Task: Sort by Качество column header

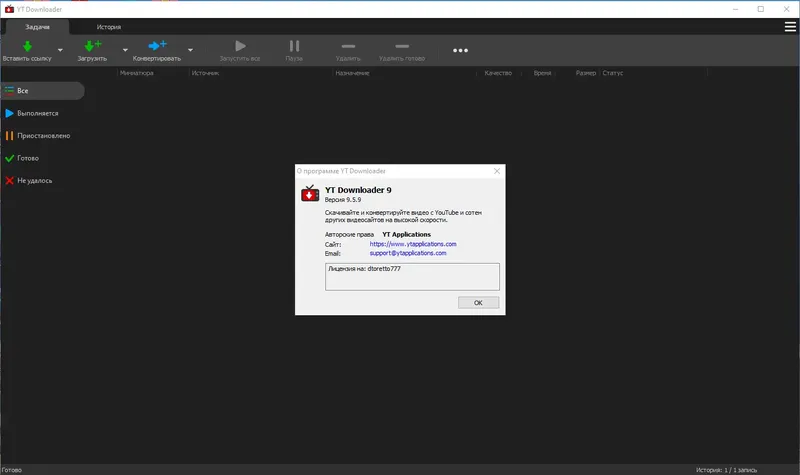Action: click(498, 73)
